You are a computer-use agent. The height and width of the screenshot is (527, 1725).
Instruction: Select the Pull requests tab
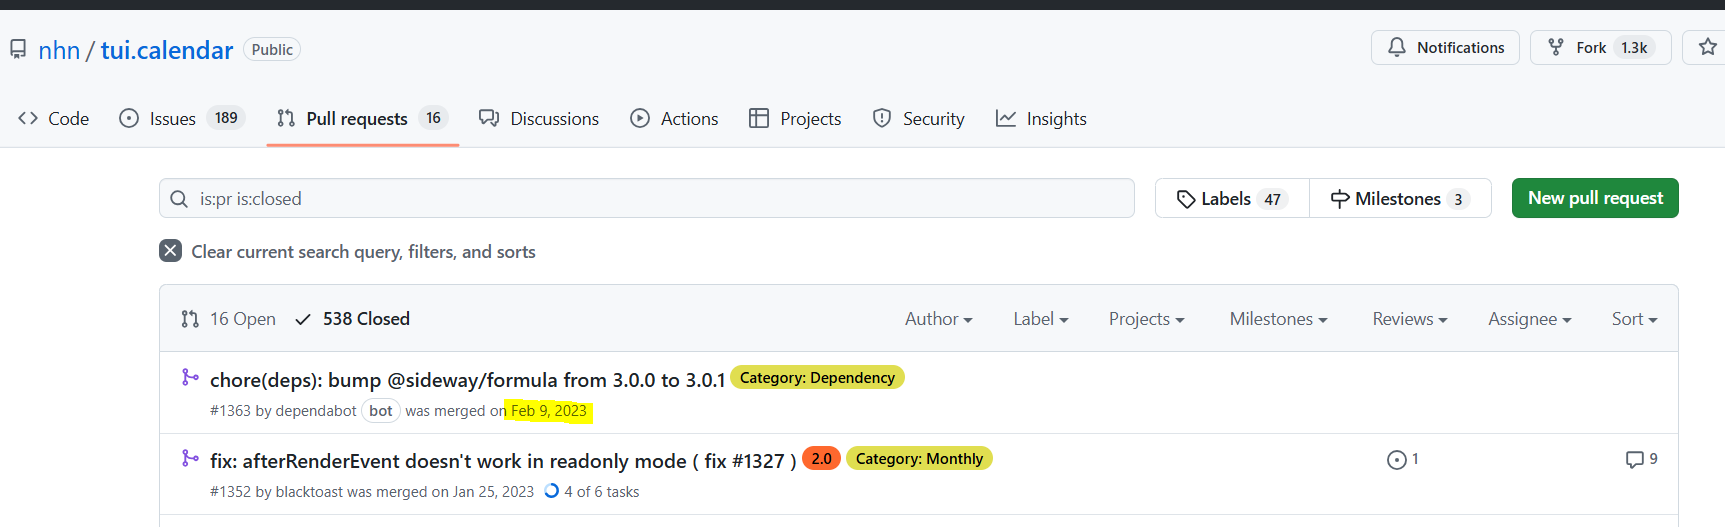click(x=362, y=118)
